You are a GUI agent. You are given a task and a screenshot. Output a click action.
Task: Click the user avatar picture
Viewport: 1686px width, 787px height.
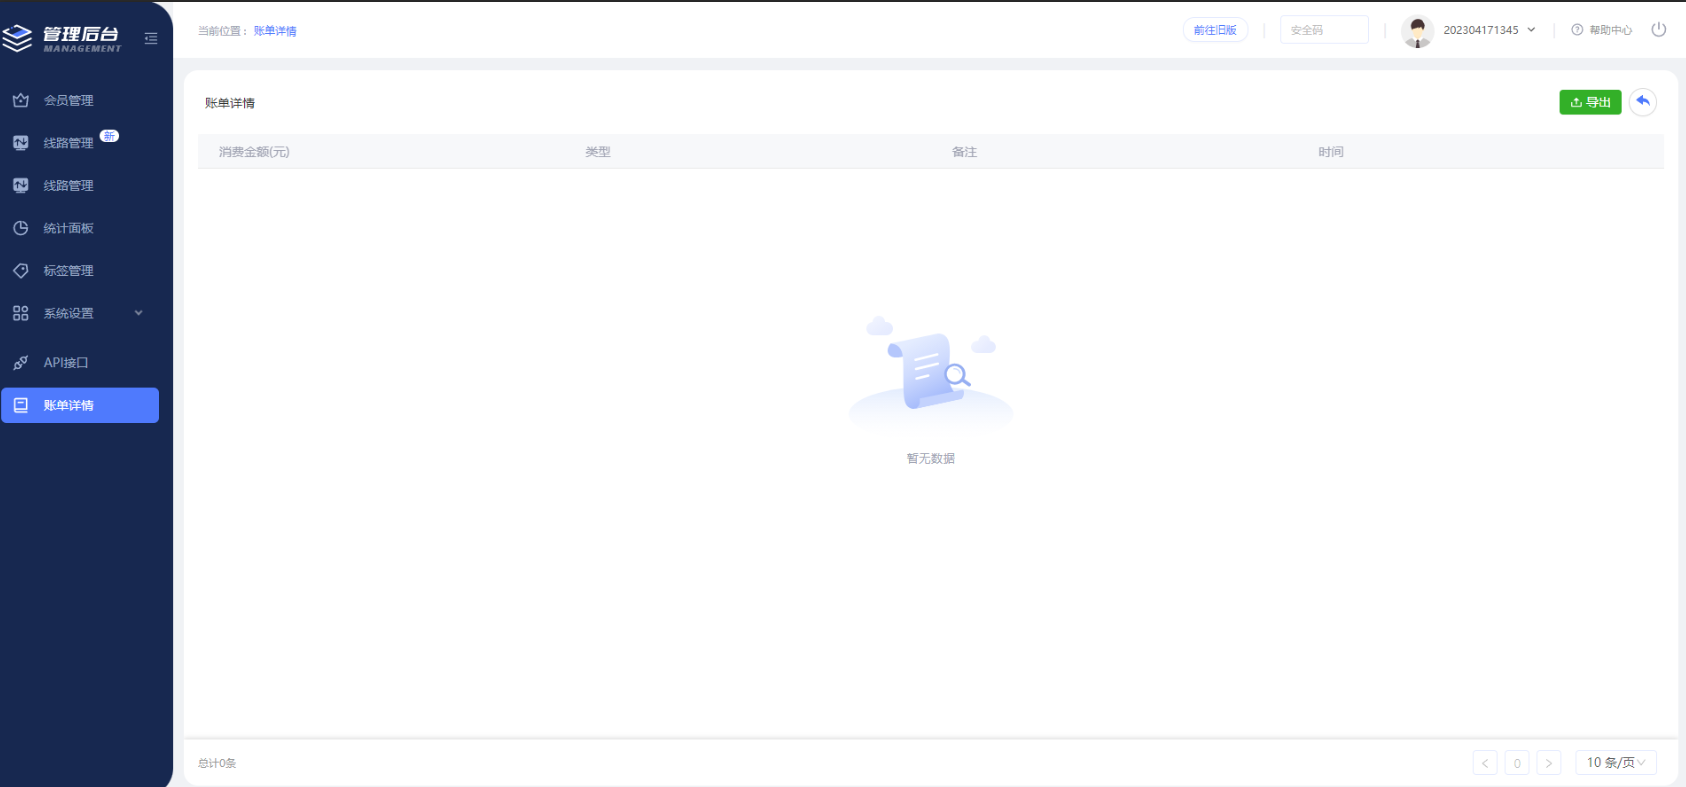[1417, 31]
